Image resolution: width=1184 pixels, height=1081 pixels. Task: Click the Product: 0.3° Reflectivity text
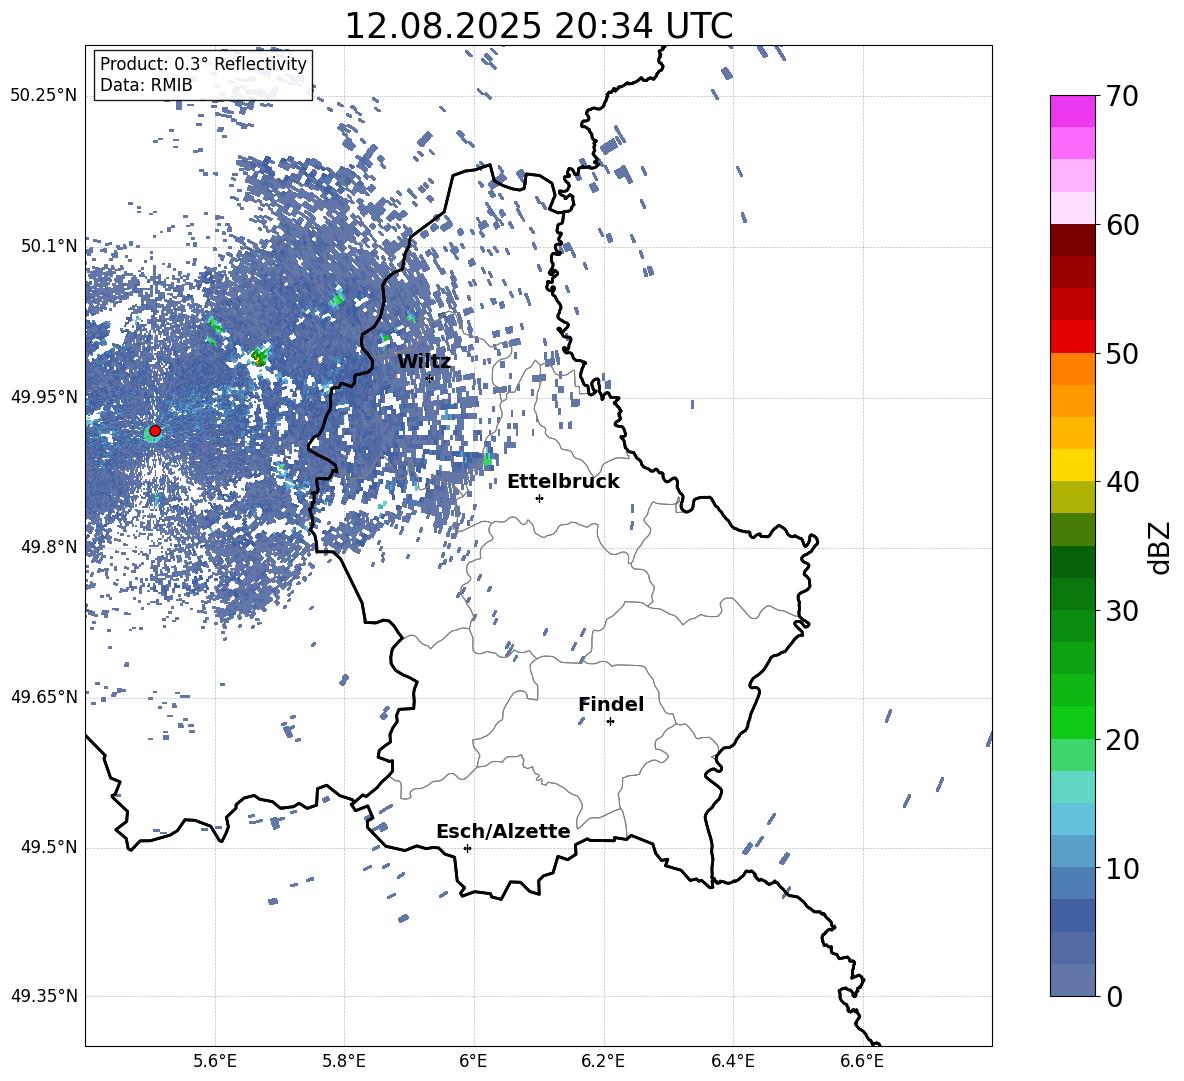tap(203, 63)
